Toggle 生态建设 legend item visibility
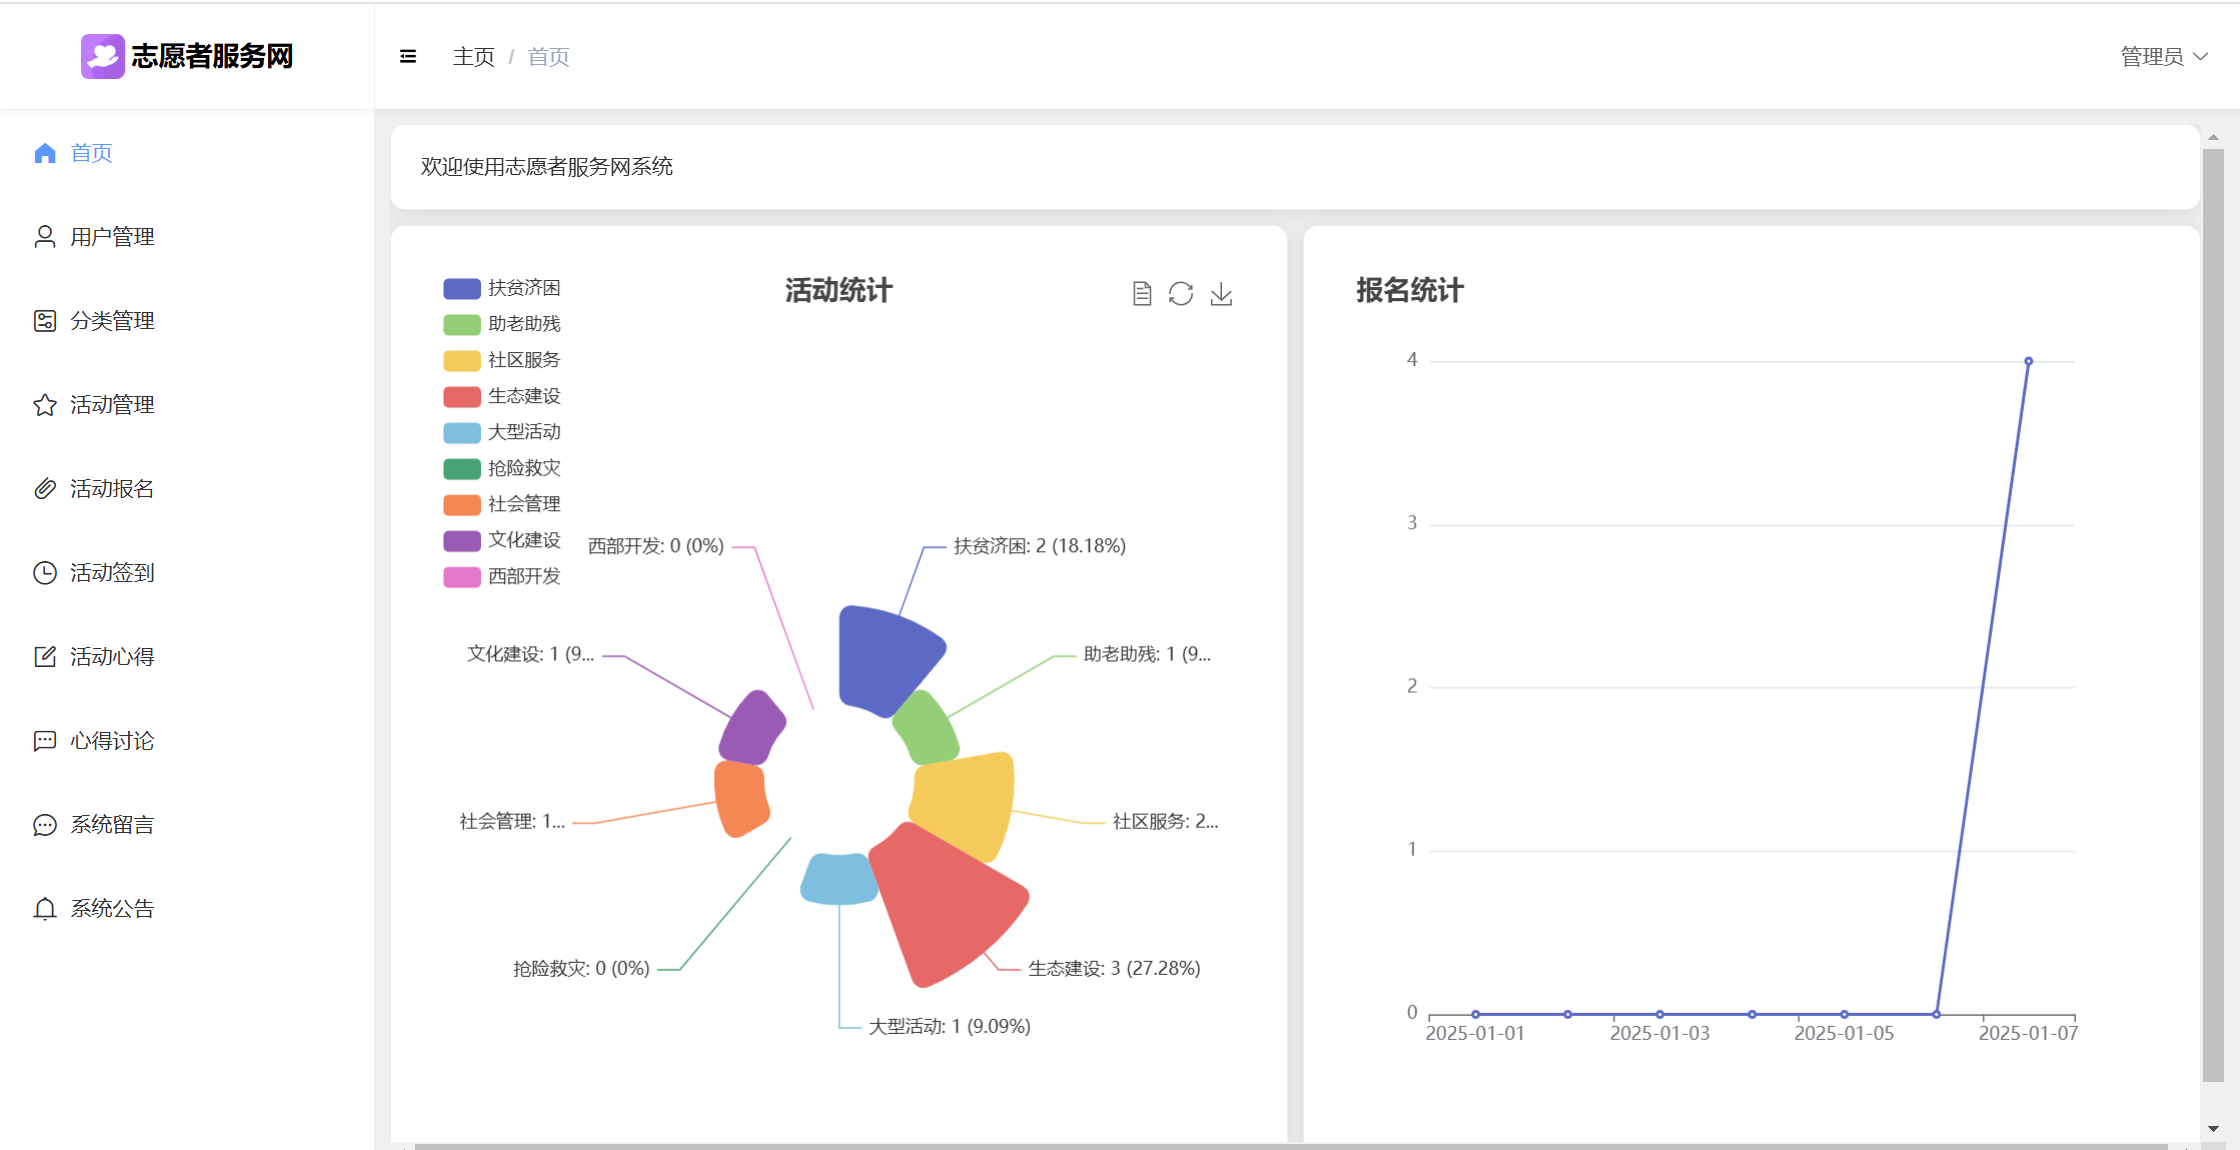Screen dimensions: 2240x1150 (x=501, y=397)
